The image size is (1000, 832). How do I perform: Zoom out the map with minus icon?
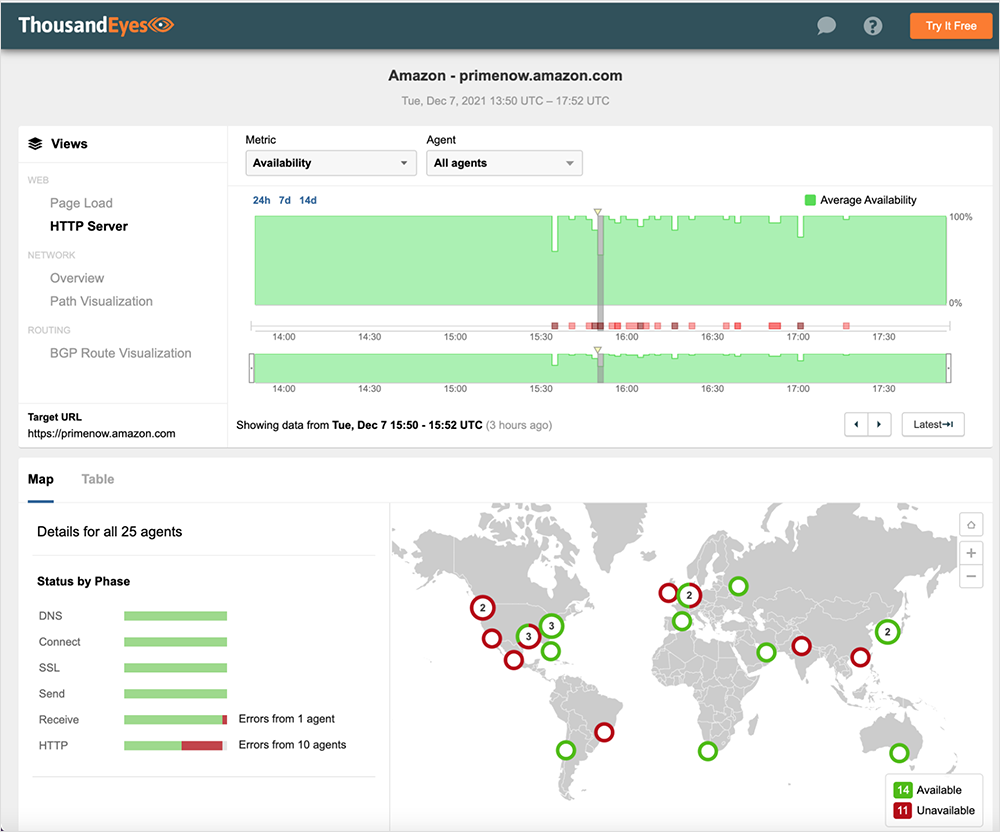[970, 576]
